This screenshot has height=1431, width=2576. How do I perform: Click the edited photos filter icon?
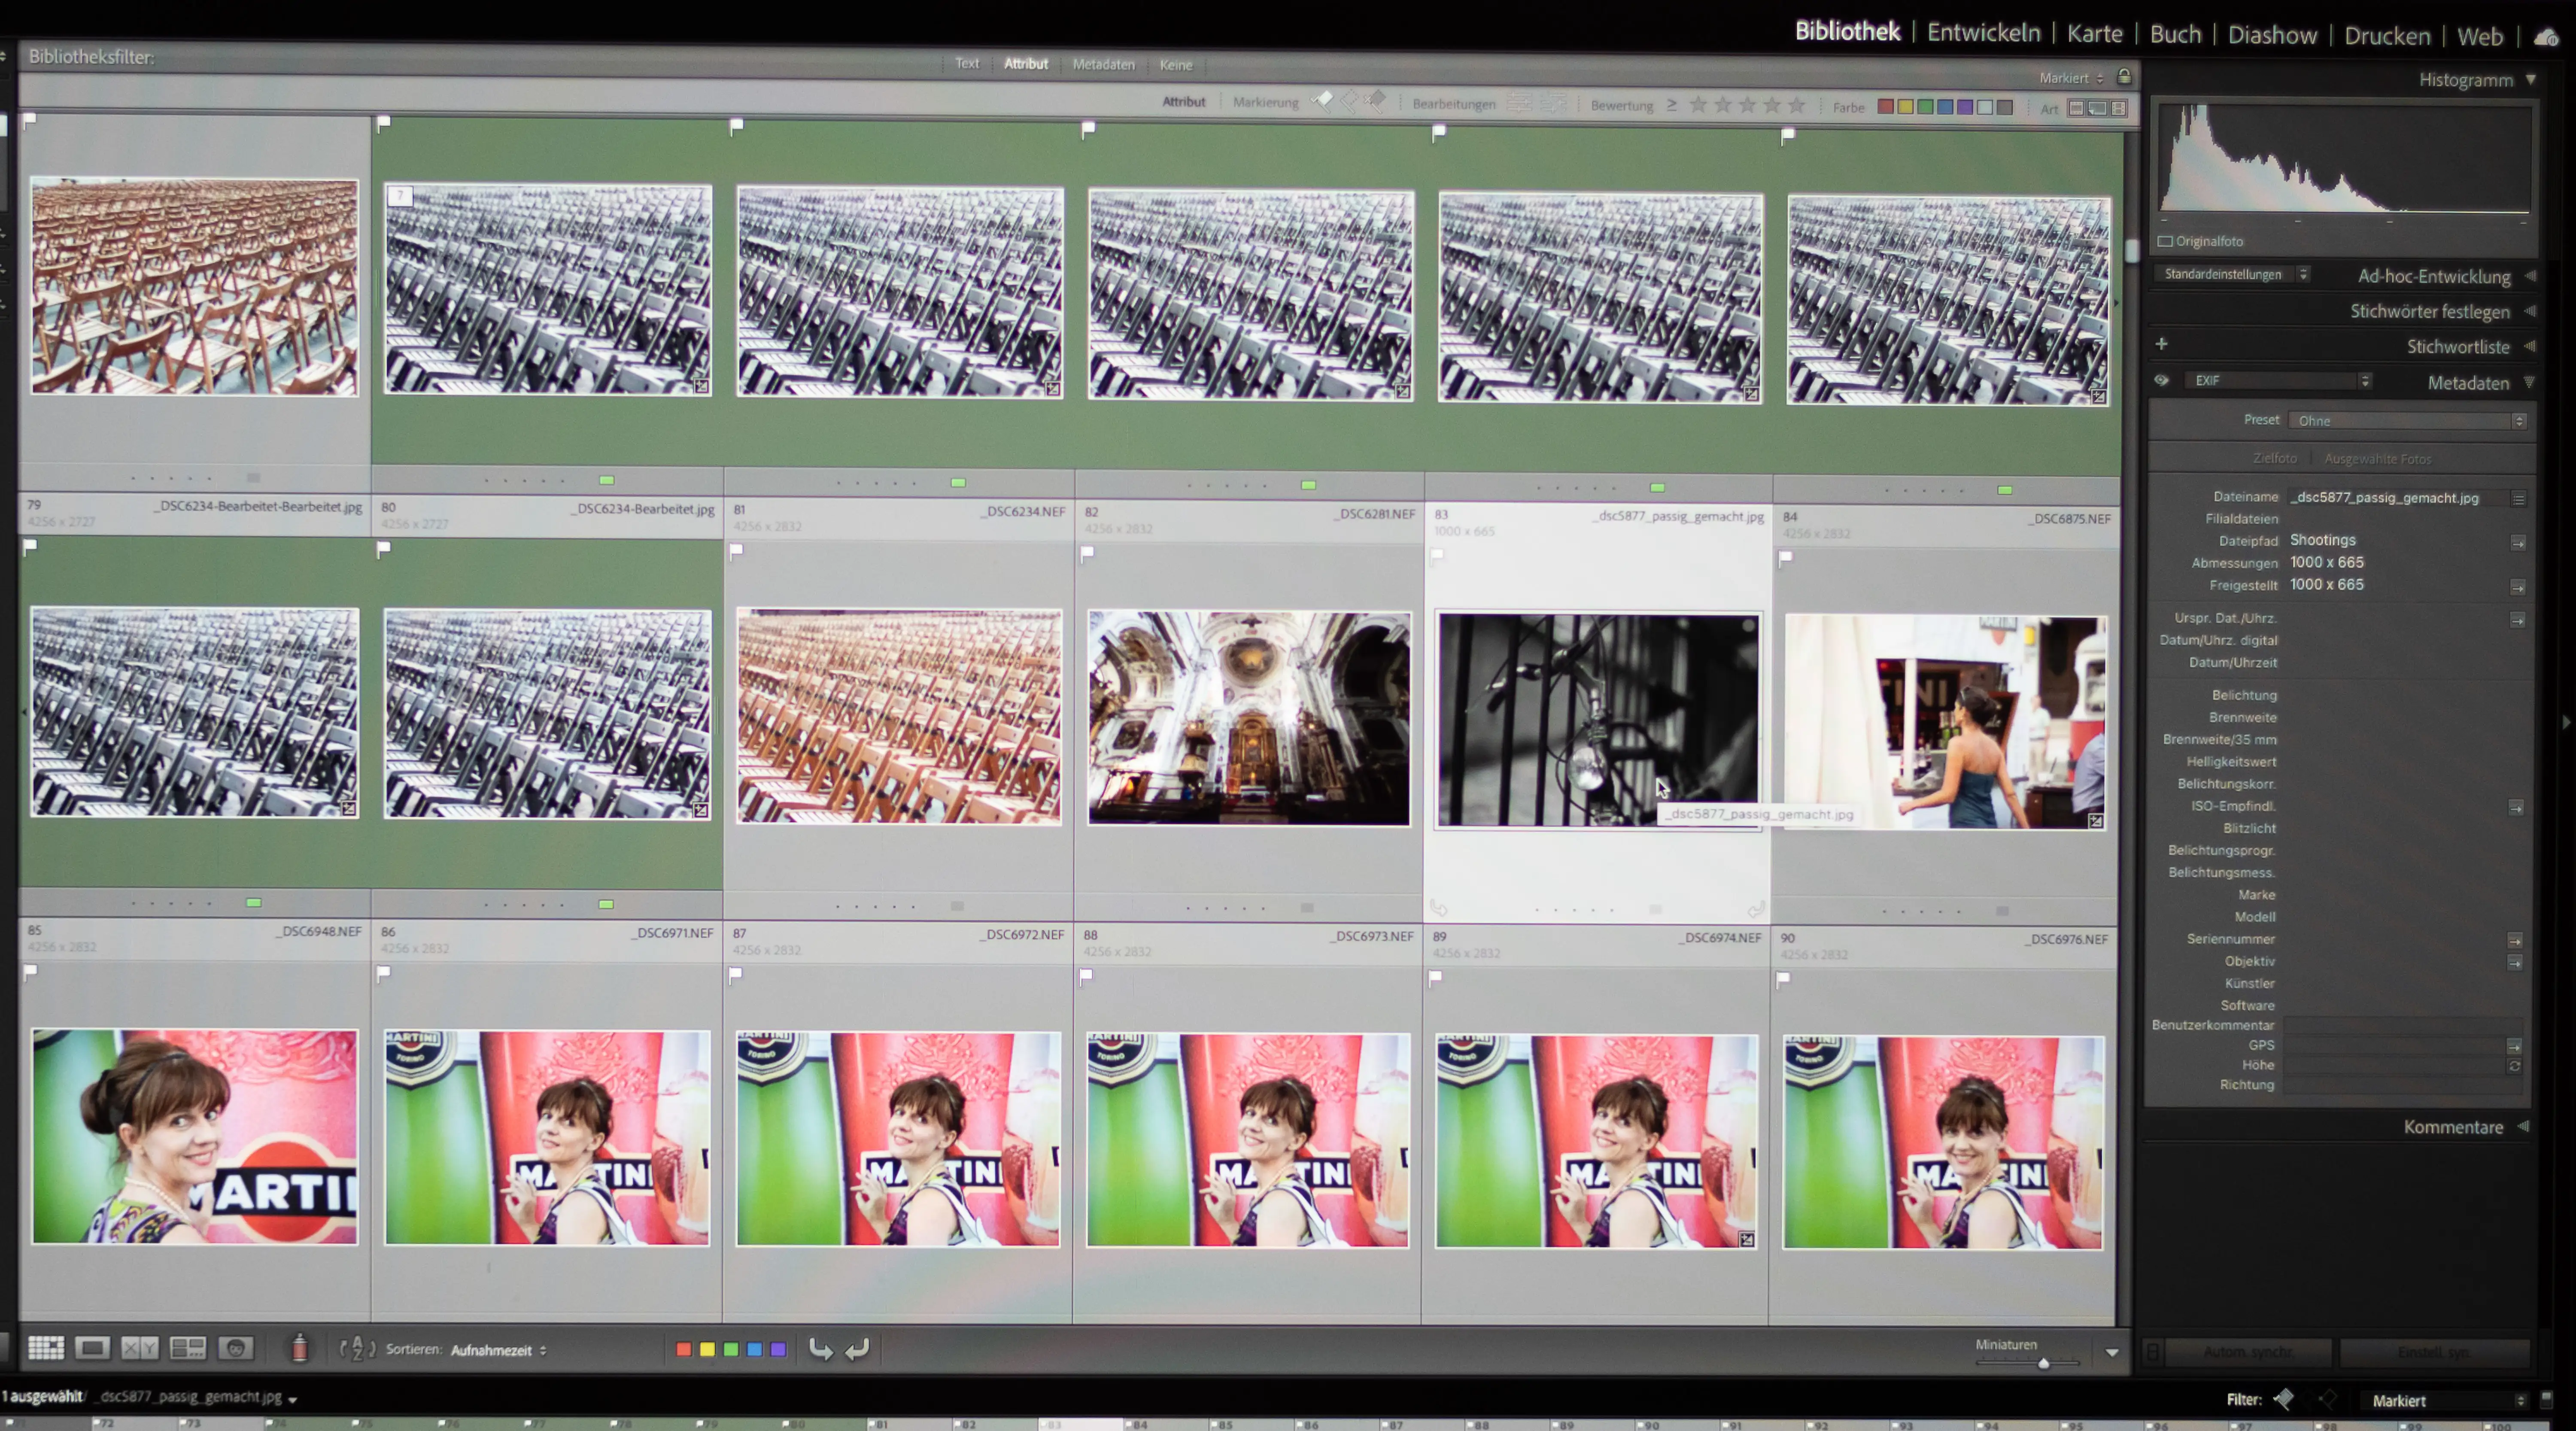(1519, 103)
